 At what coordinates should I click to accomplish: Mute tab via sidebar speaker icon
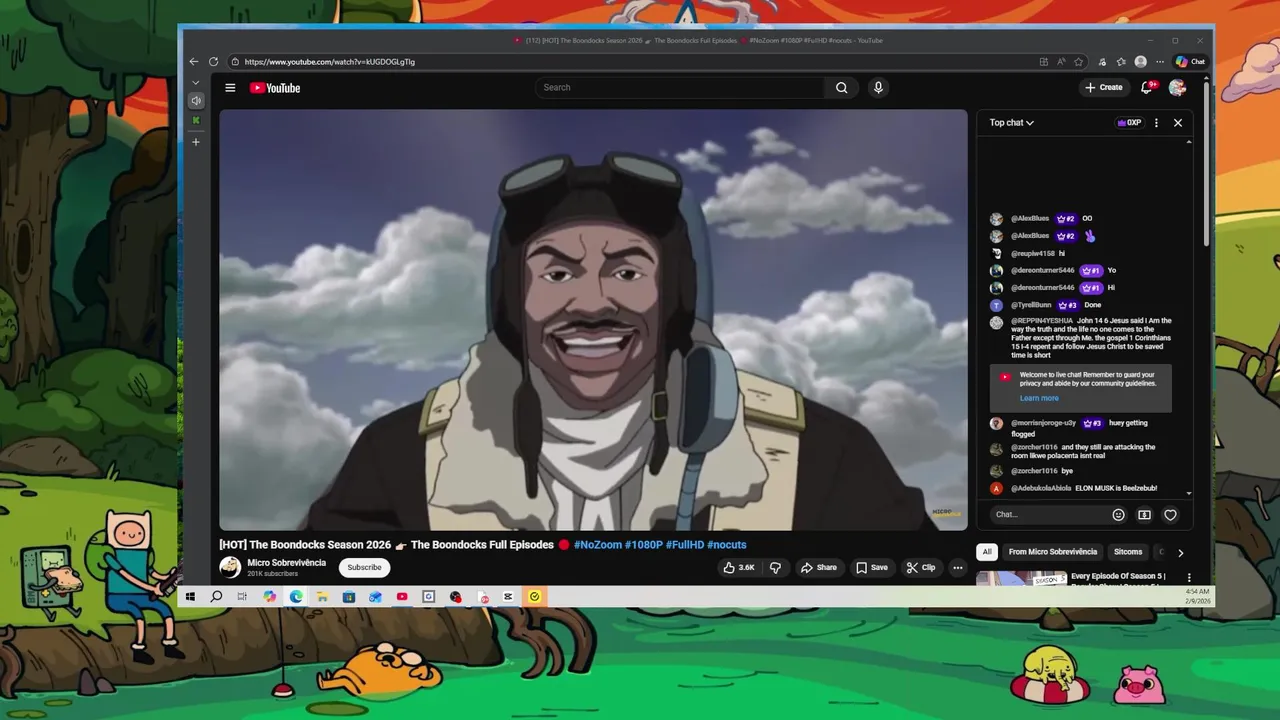[x=196, y=100]
